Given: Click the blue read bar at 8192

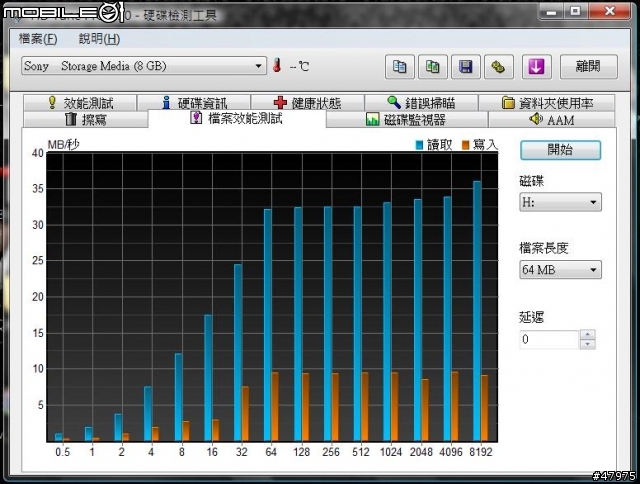Looking at the screenshot, I should [476, 311].
